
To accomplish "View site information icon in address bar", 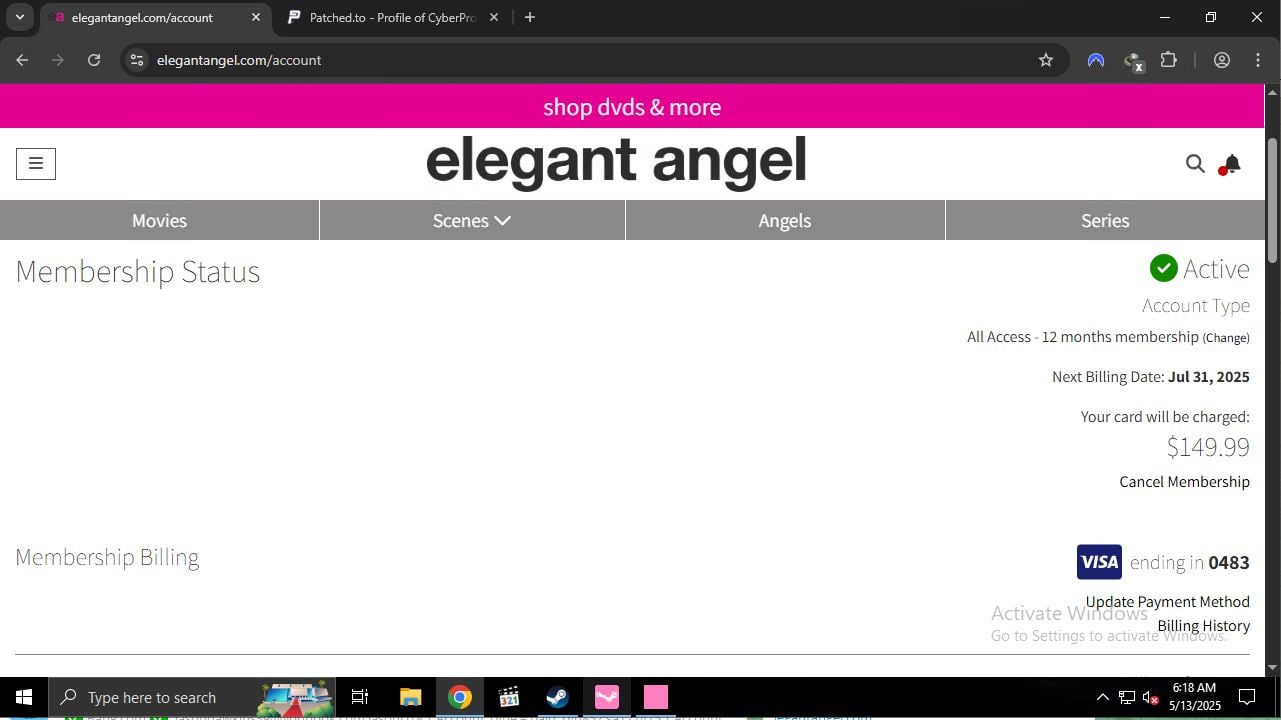I will point(138,60).
